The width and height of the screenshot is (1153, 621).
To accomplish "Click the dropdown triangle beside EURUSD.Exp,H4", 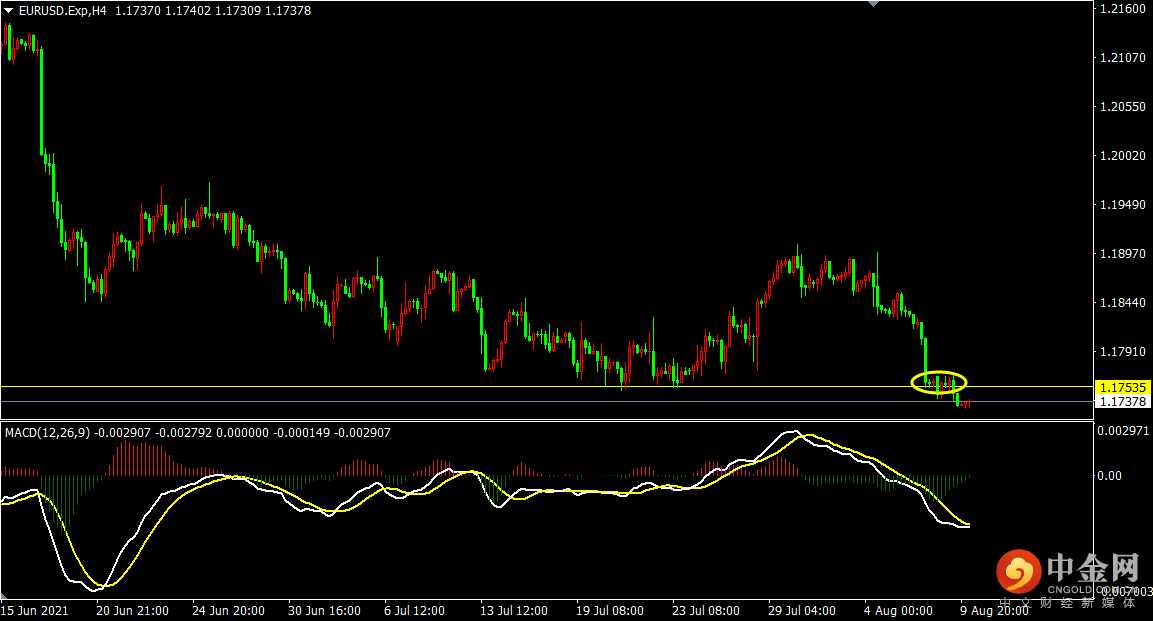I will 9,10.
